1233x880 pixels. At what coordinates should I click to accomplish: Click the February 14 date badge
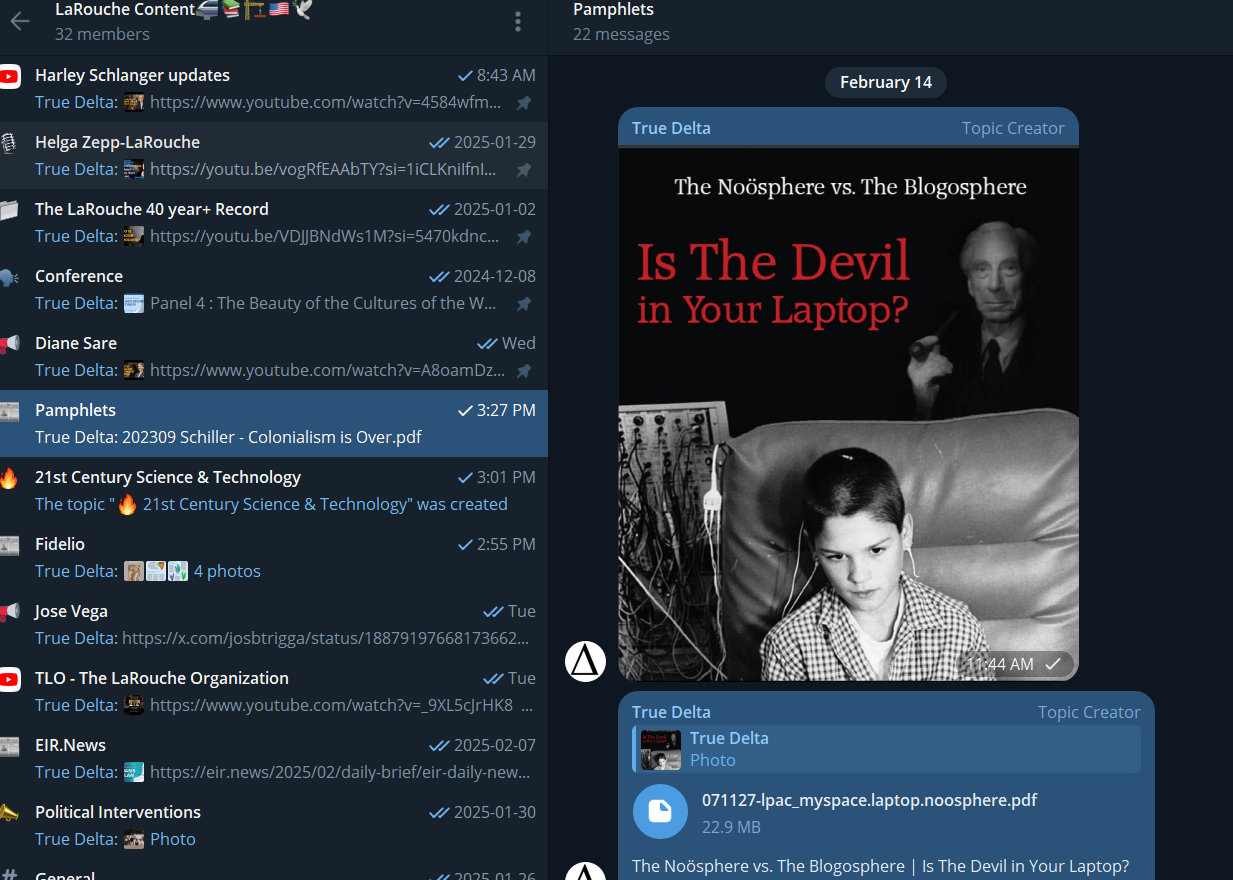[886, 82]
